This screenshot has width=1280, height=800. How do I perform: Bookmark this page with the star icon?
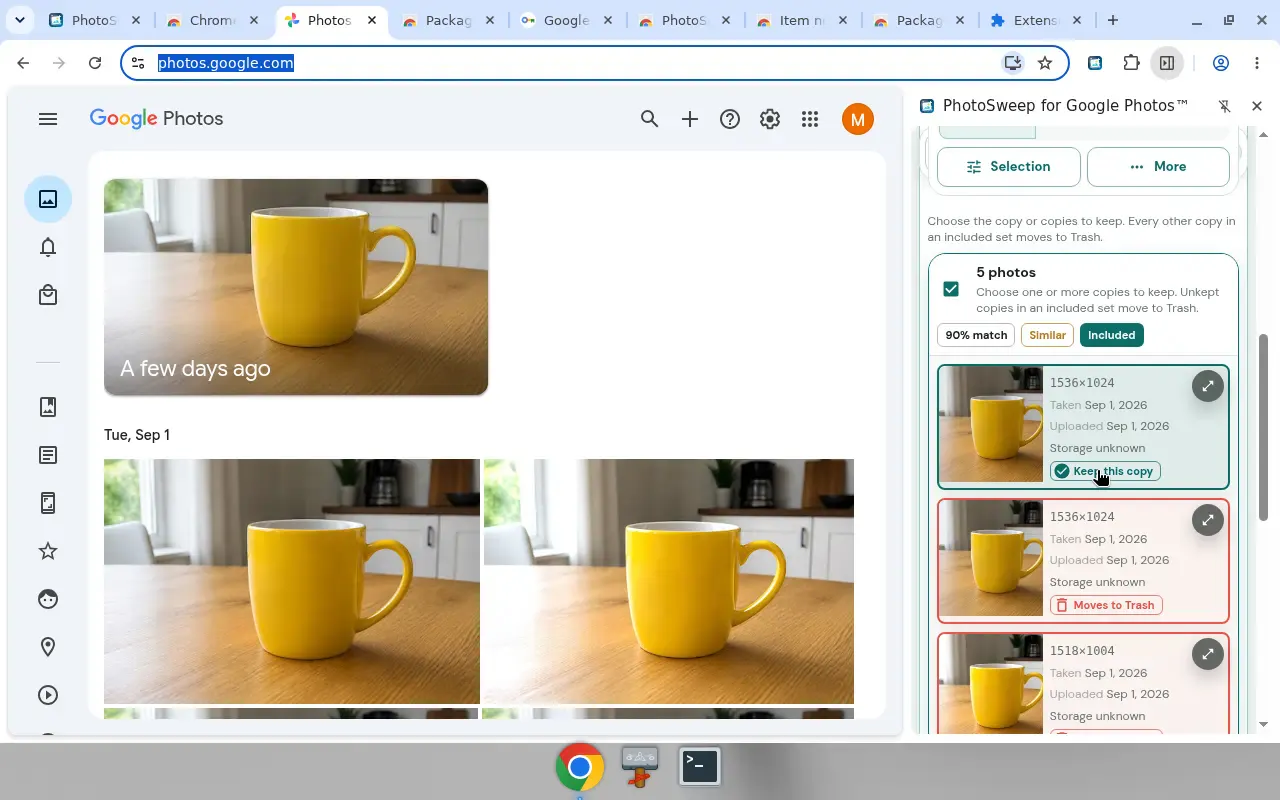1045,63
